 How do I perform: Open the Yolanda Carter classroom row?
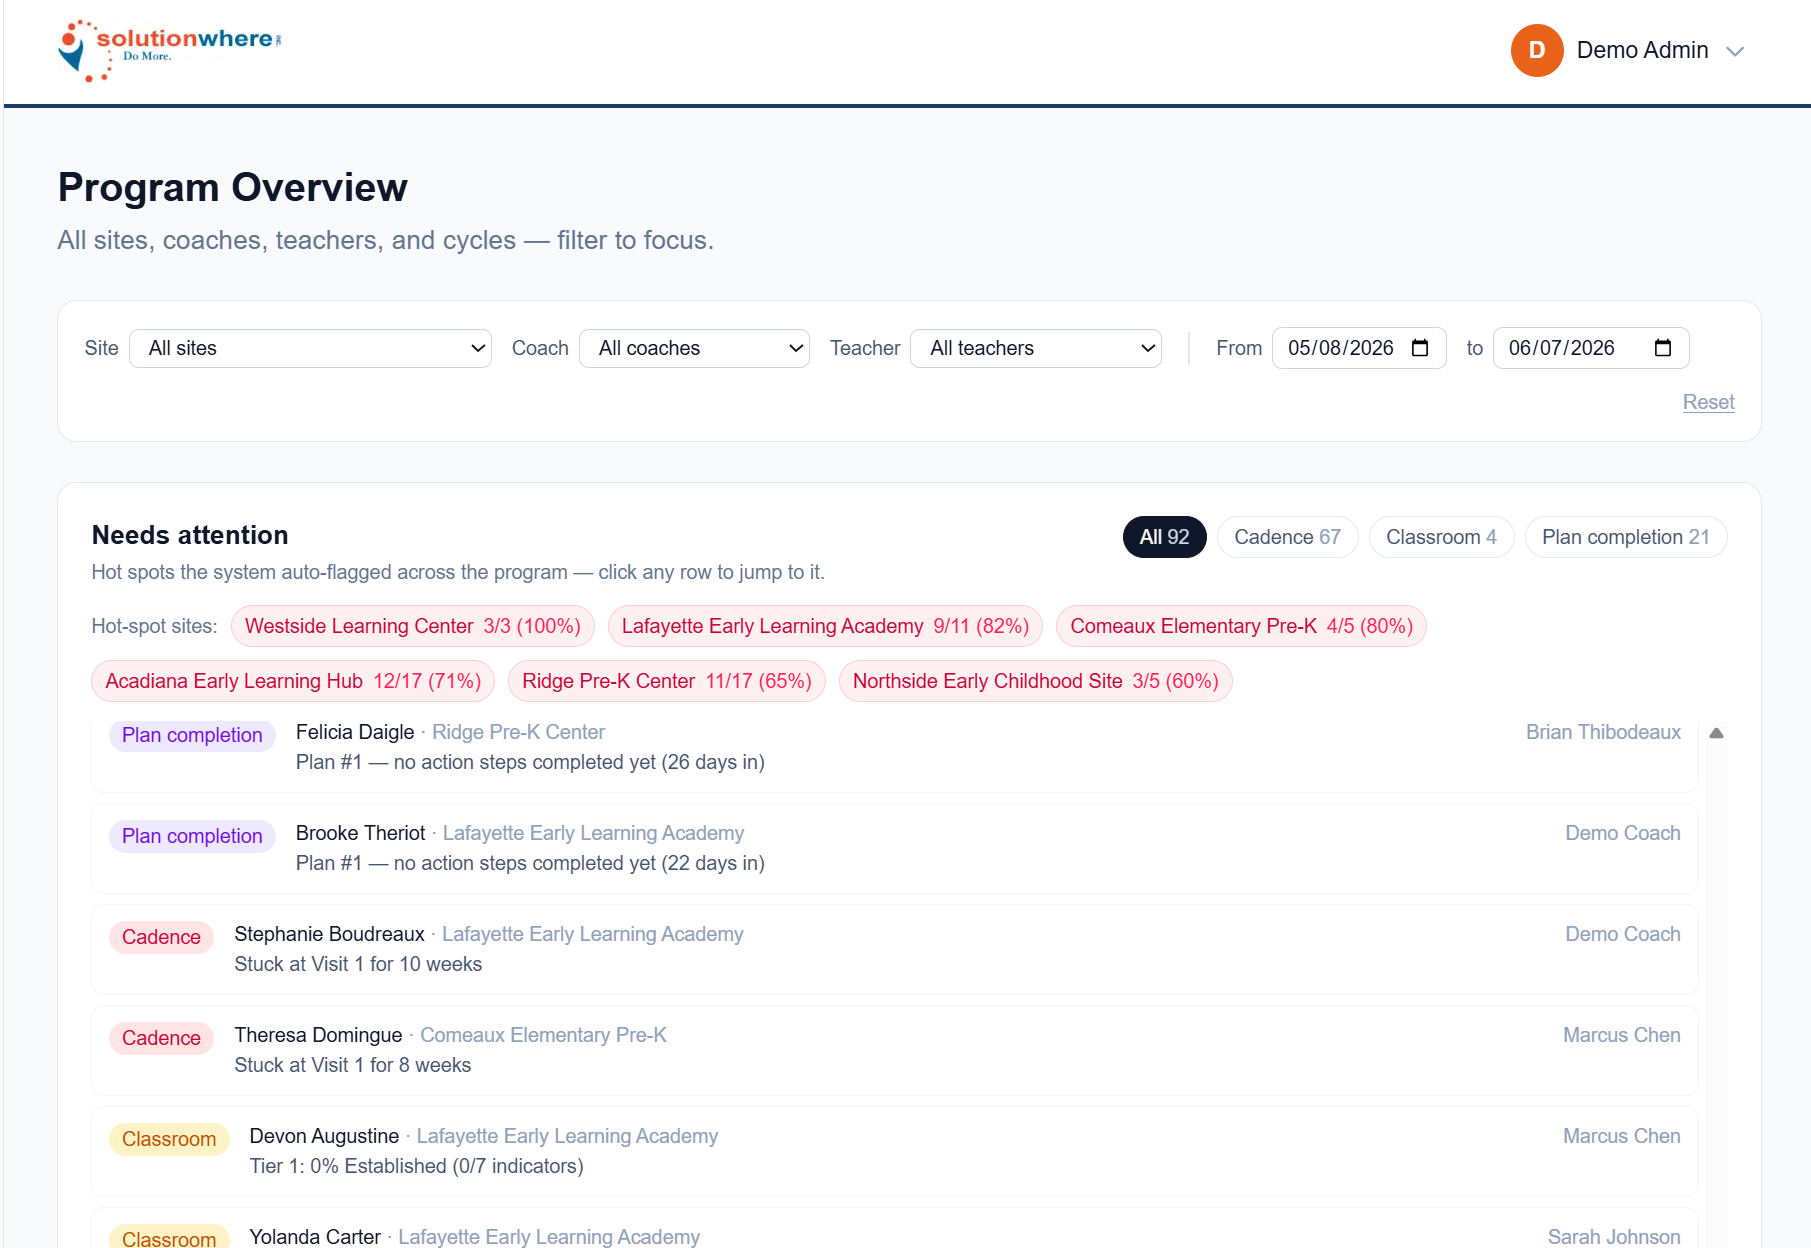895,1230
